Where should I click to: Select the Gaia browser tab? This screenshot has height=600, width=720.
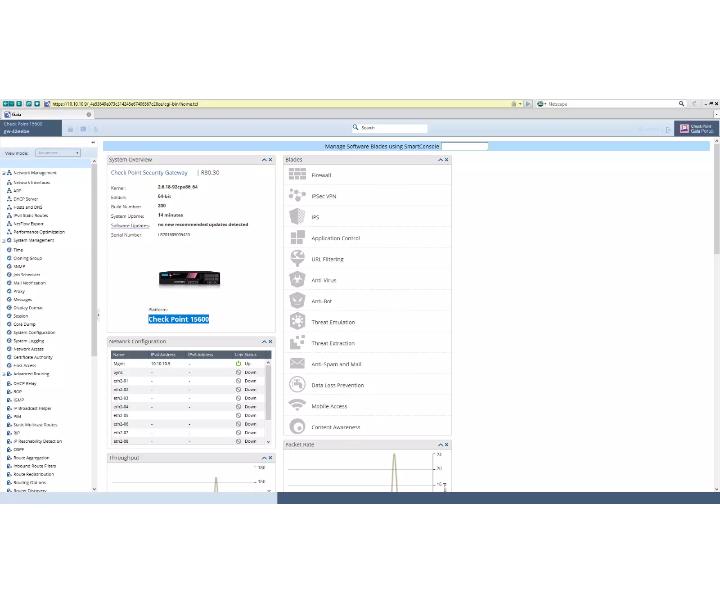tap(46, 114)
